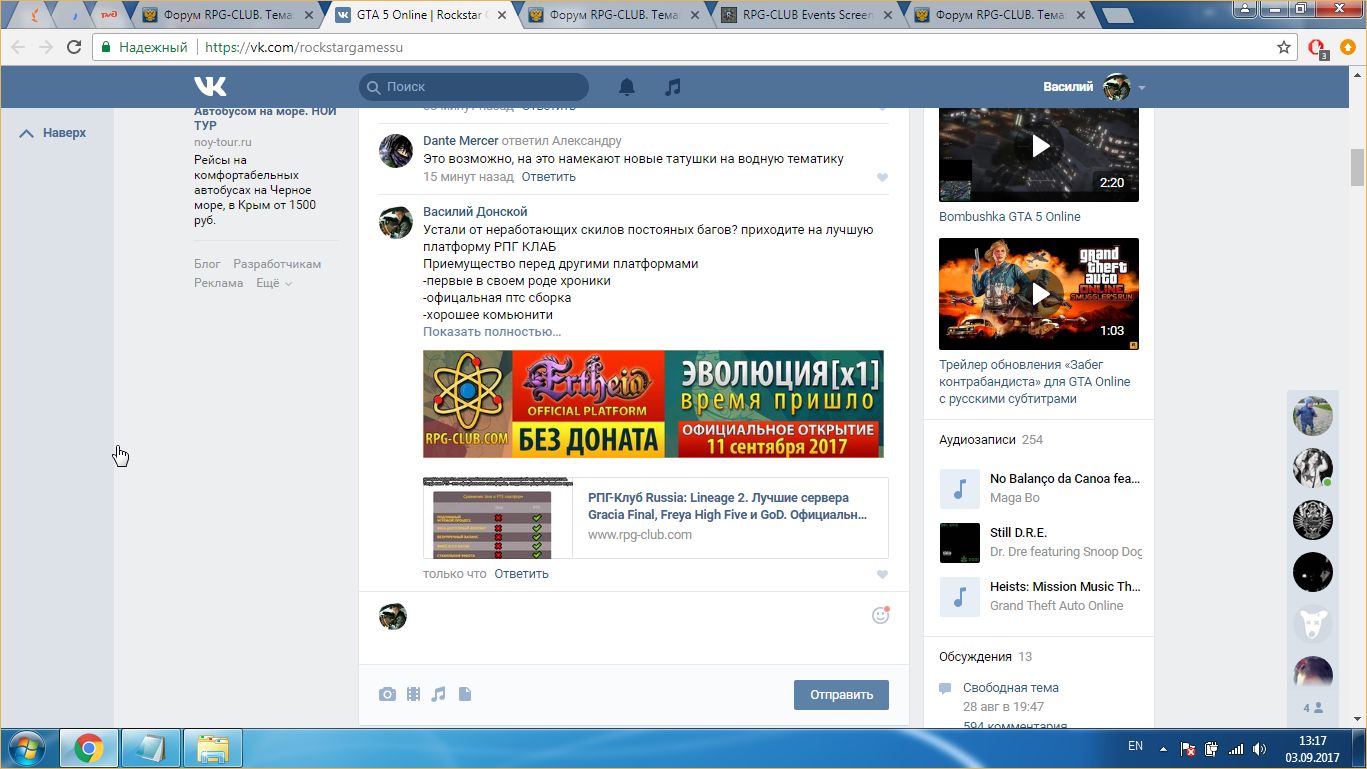This screenshot has width=1367, height=769.
Task: Click the Василий profile avatar in header
Action: [x=1116, y=87]
